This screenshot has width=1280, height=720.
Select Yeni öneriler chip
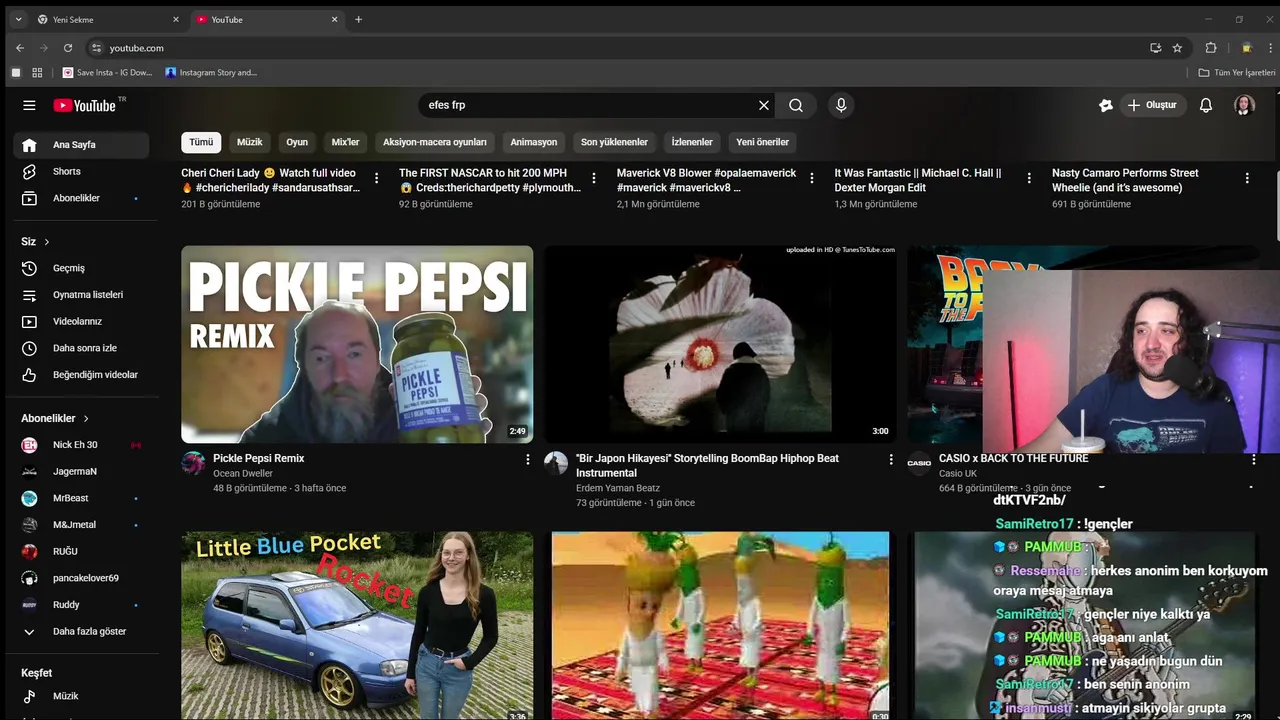pos(763,142)
